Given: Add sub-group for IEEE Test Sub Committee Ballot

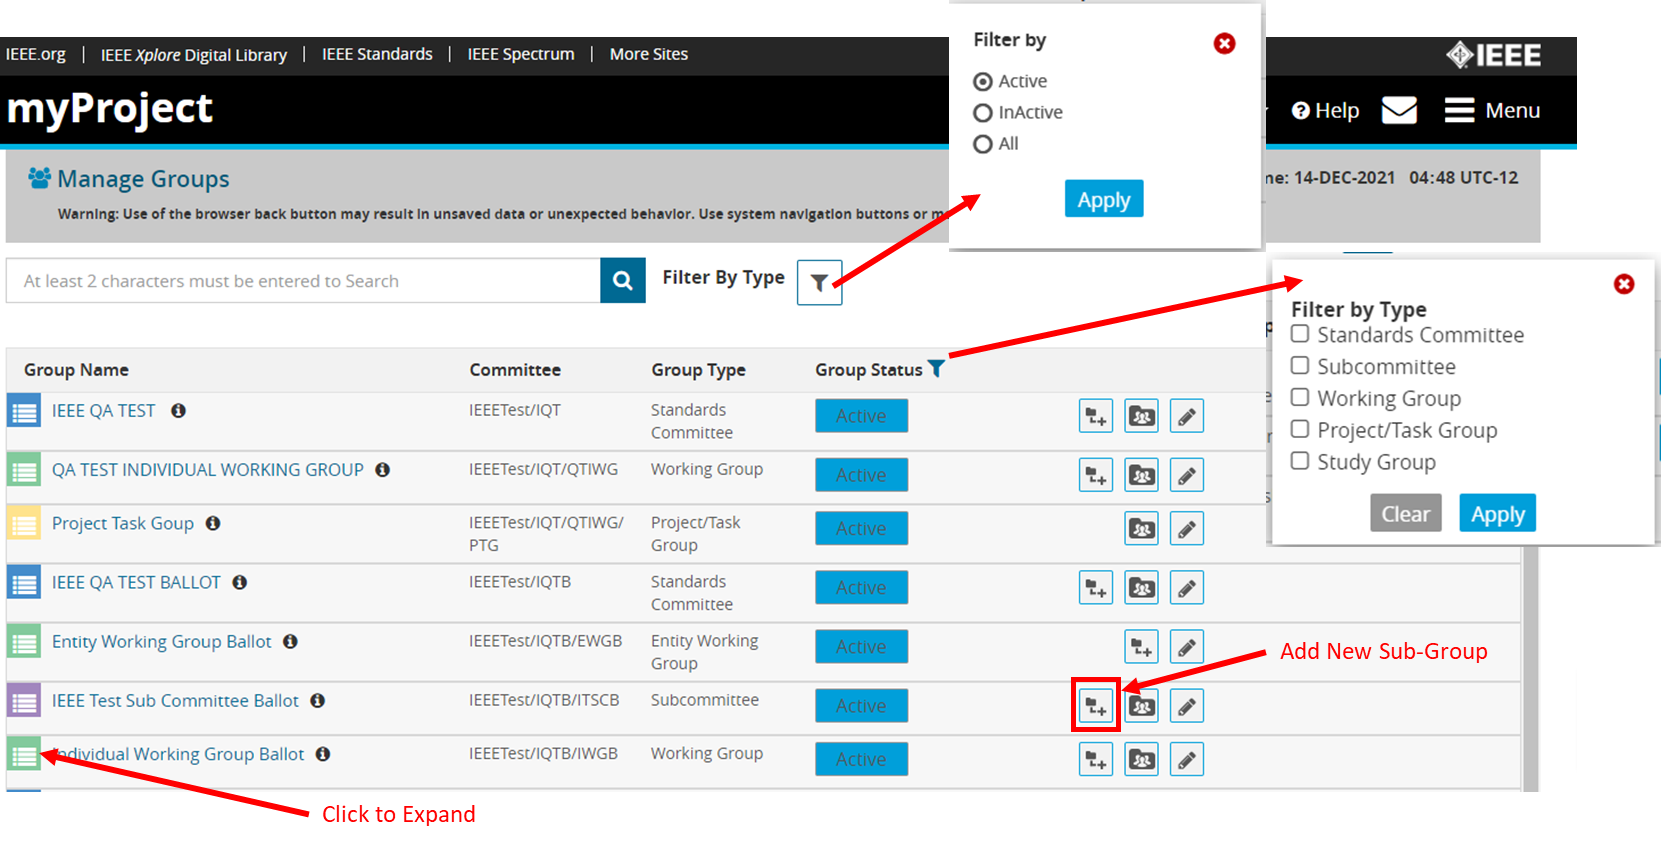Looking at the screenshot, I should click(x=1096, y=706).
